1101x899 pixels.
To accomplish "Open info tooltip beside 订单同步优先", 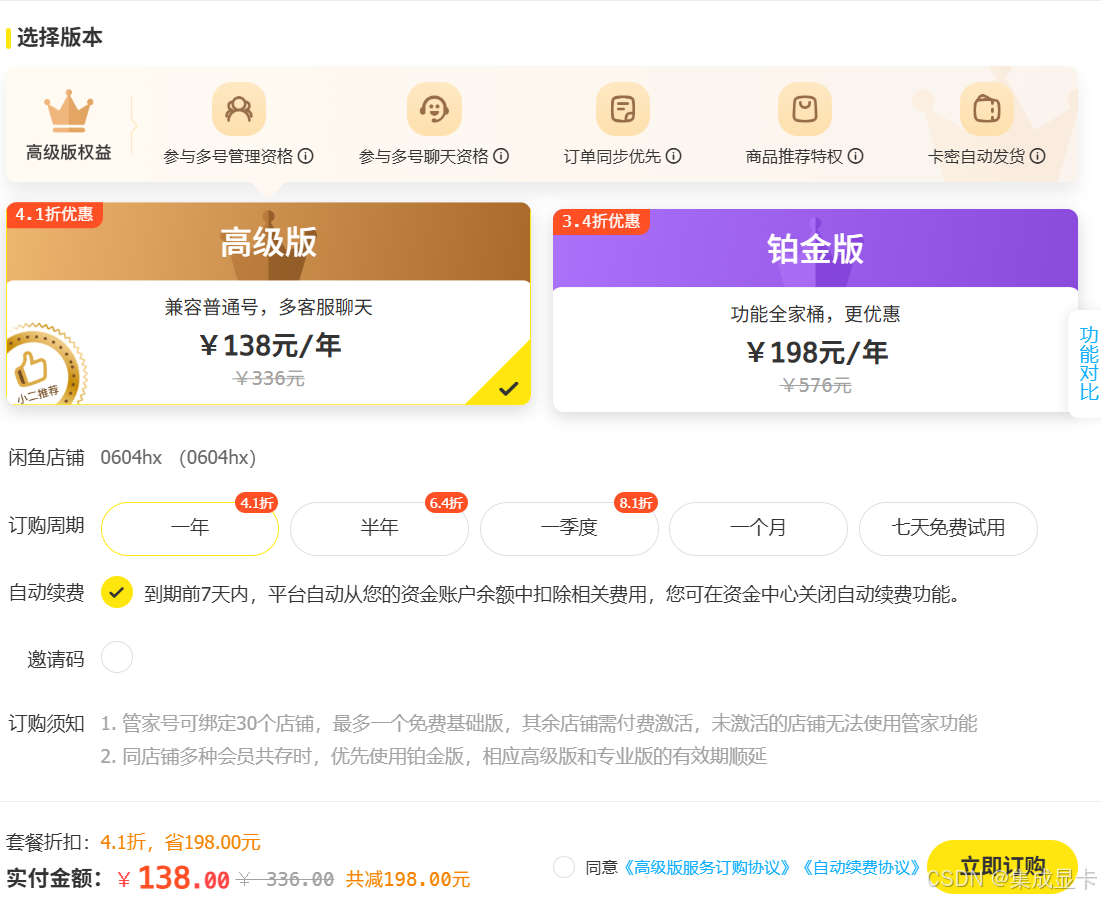I will [673, 156].
